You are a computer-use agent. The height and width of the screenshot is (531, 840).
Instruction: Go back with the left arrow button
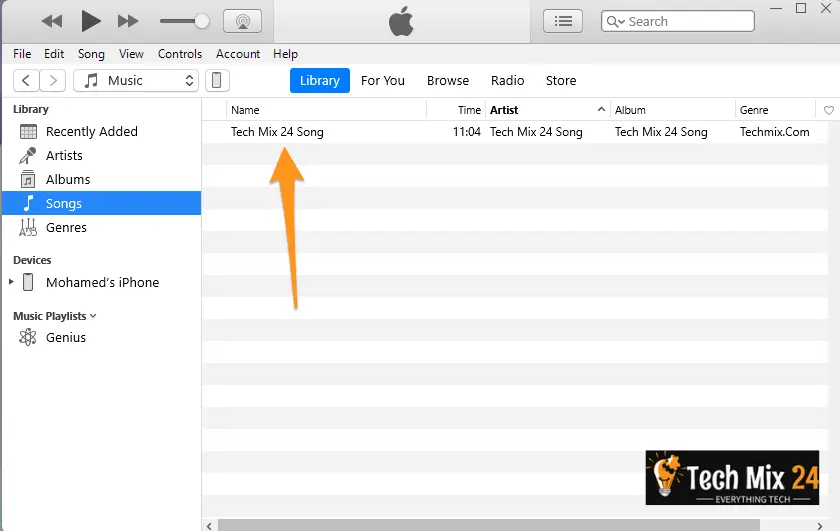(26, 81)
